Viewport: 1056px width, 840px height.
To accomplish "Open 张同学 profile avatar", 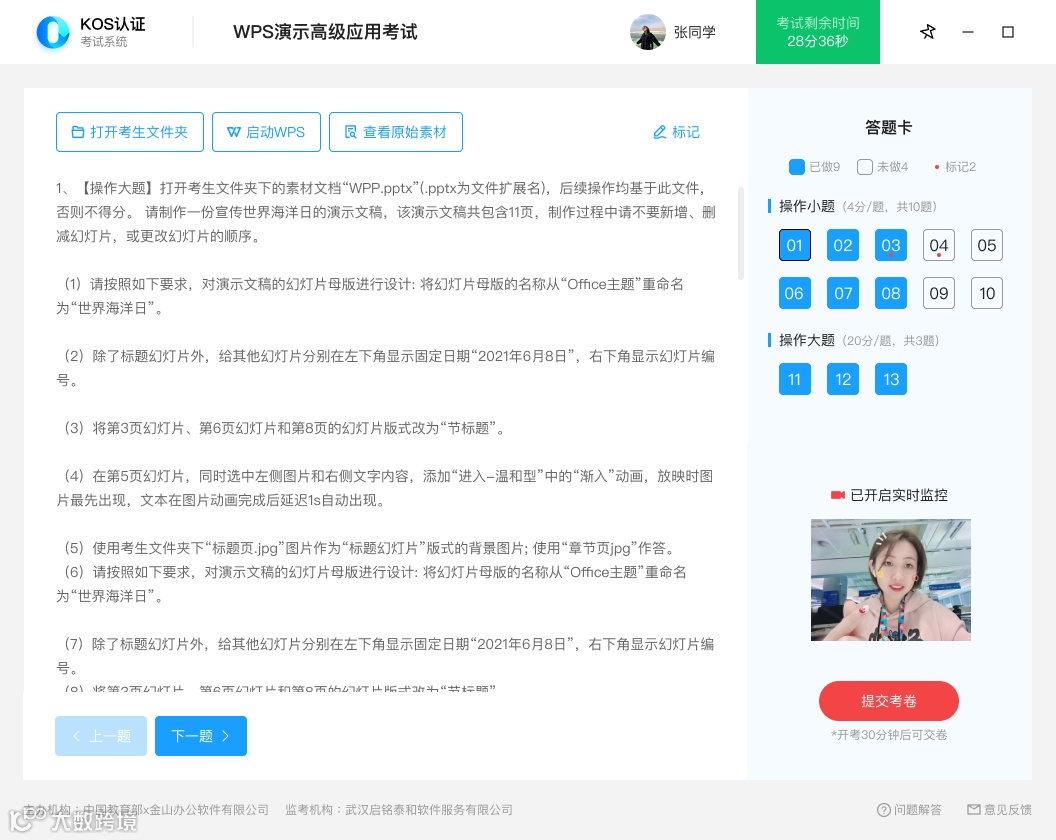I will click(x=647, y=32).
